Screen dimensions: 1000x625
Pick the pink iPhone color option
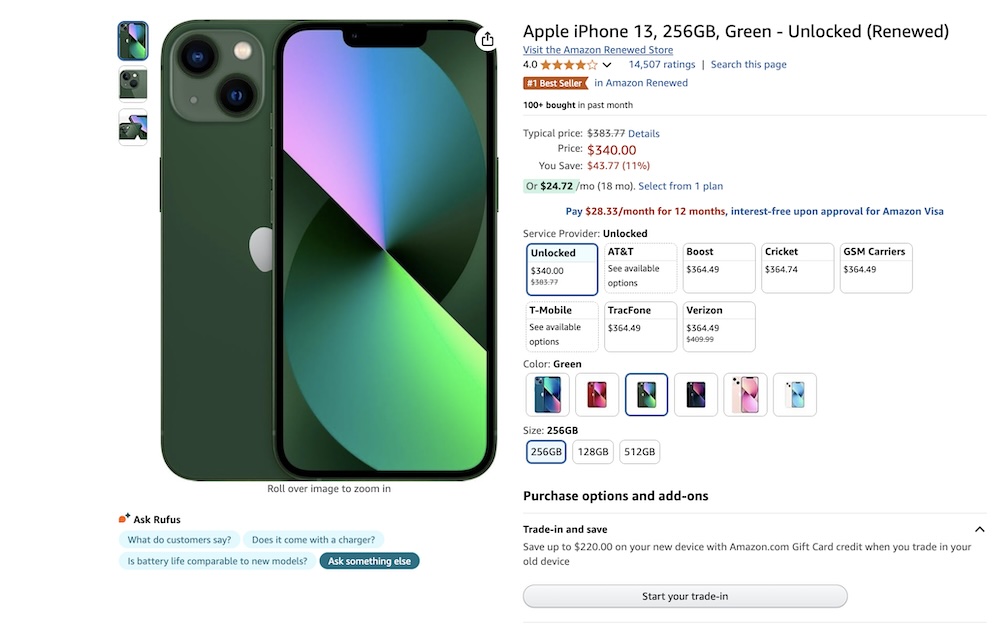[x=745, y=395]
